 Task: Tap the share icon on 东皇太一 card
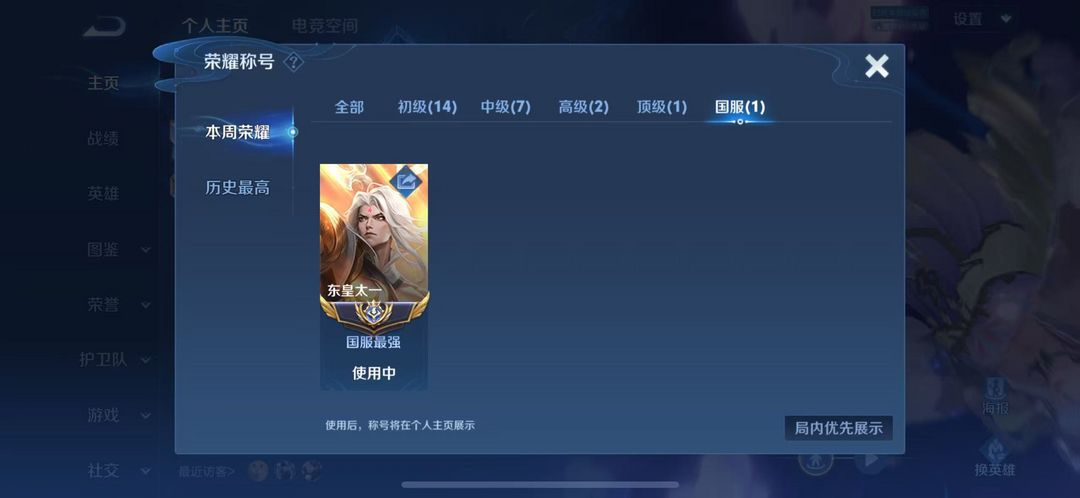pos(407,181)
